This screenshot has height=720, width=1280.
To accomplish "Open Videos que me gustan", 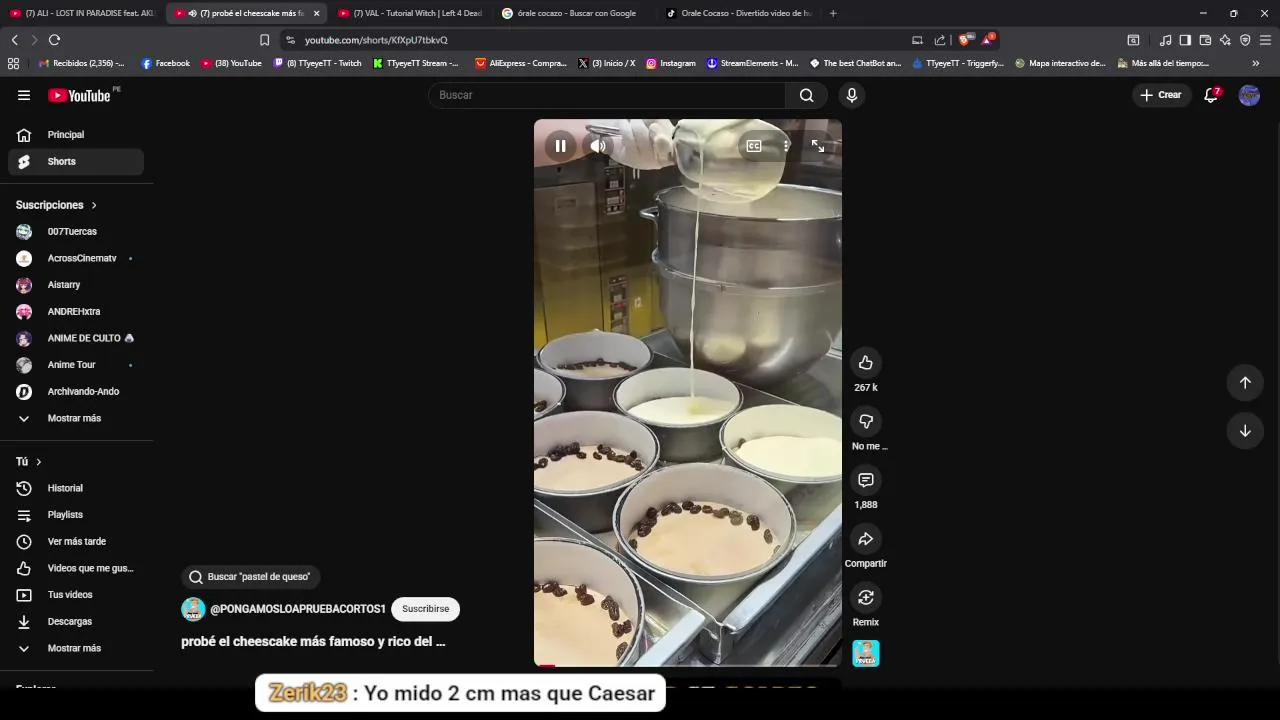I will 76,568.
